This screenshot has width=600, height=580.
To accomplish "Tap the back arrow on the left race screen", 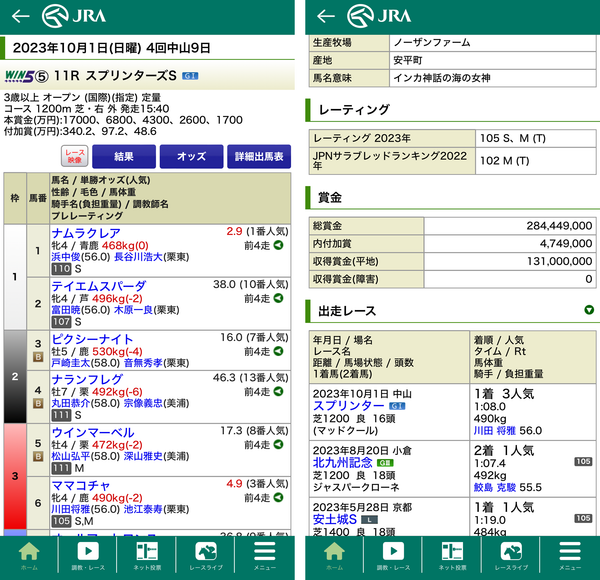I will [21, 16].
